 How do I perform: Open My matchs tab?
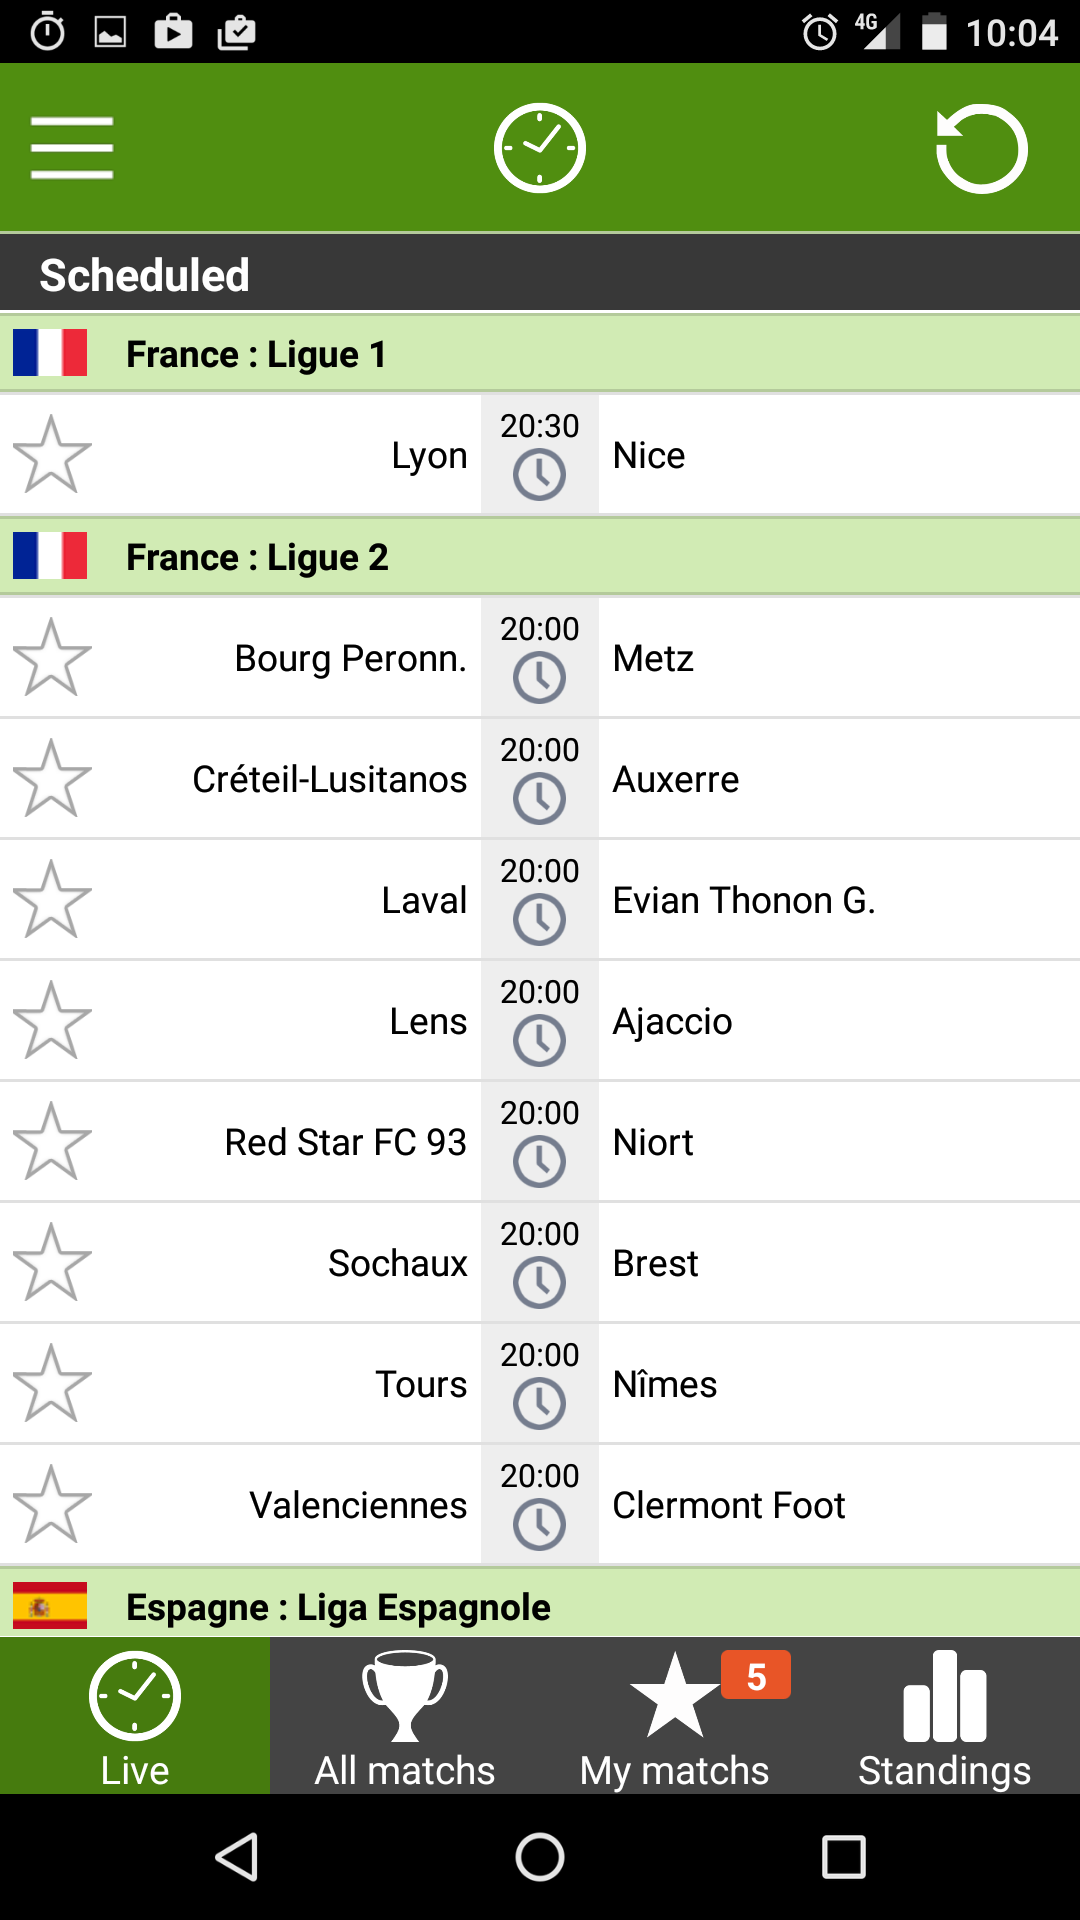coord(675,1715)
